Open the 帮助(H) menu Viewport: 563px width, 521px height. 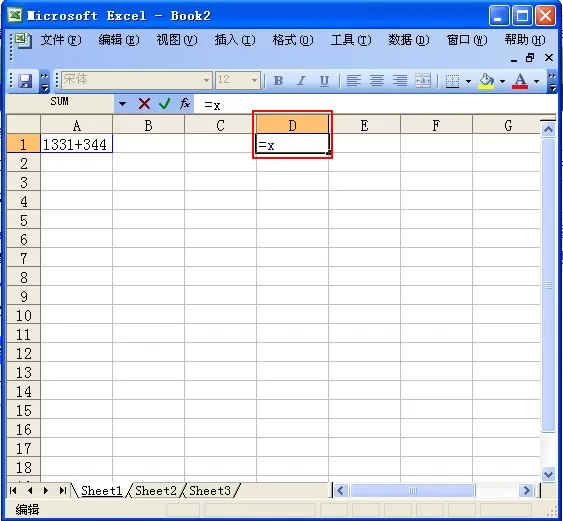click(525, 40)
